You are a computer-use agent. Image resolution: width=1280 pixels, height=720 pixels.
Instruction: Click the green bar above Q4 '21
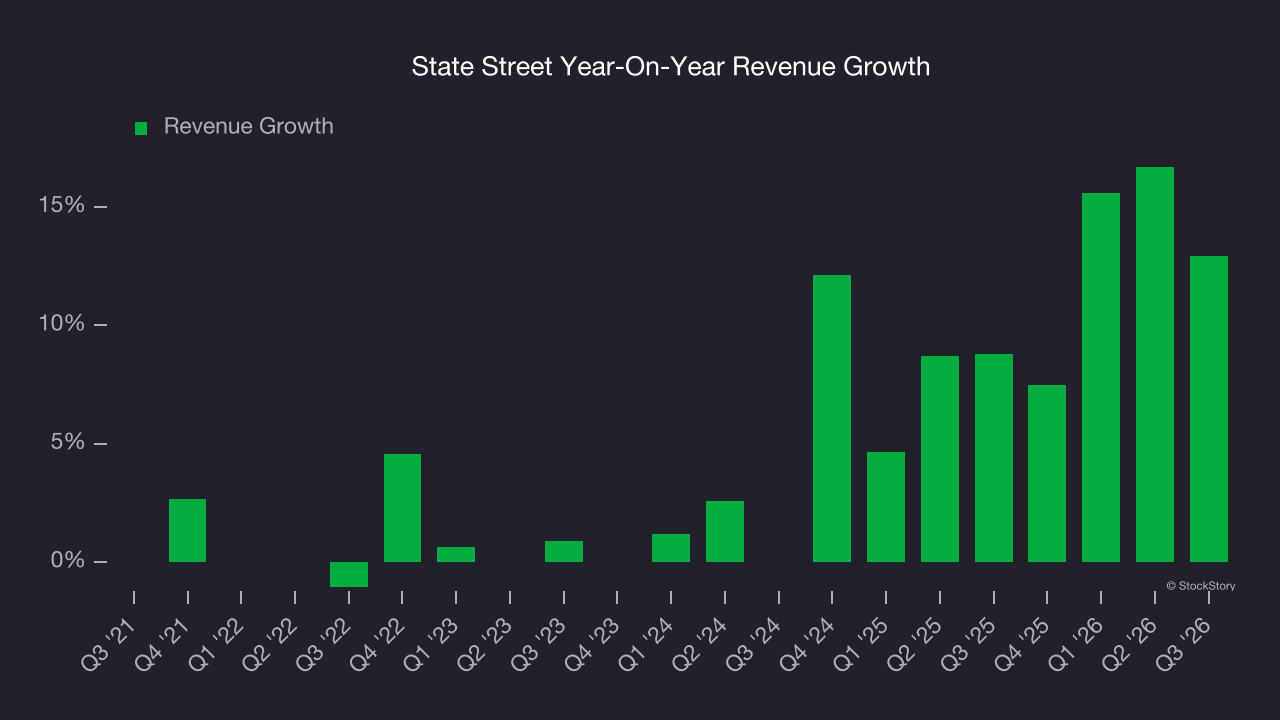(187, 530)
